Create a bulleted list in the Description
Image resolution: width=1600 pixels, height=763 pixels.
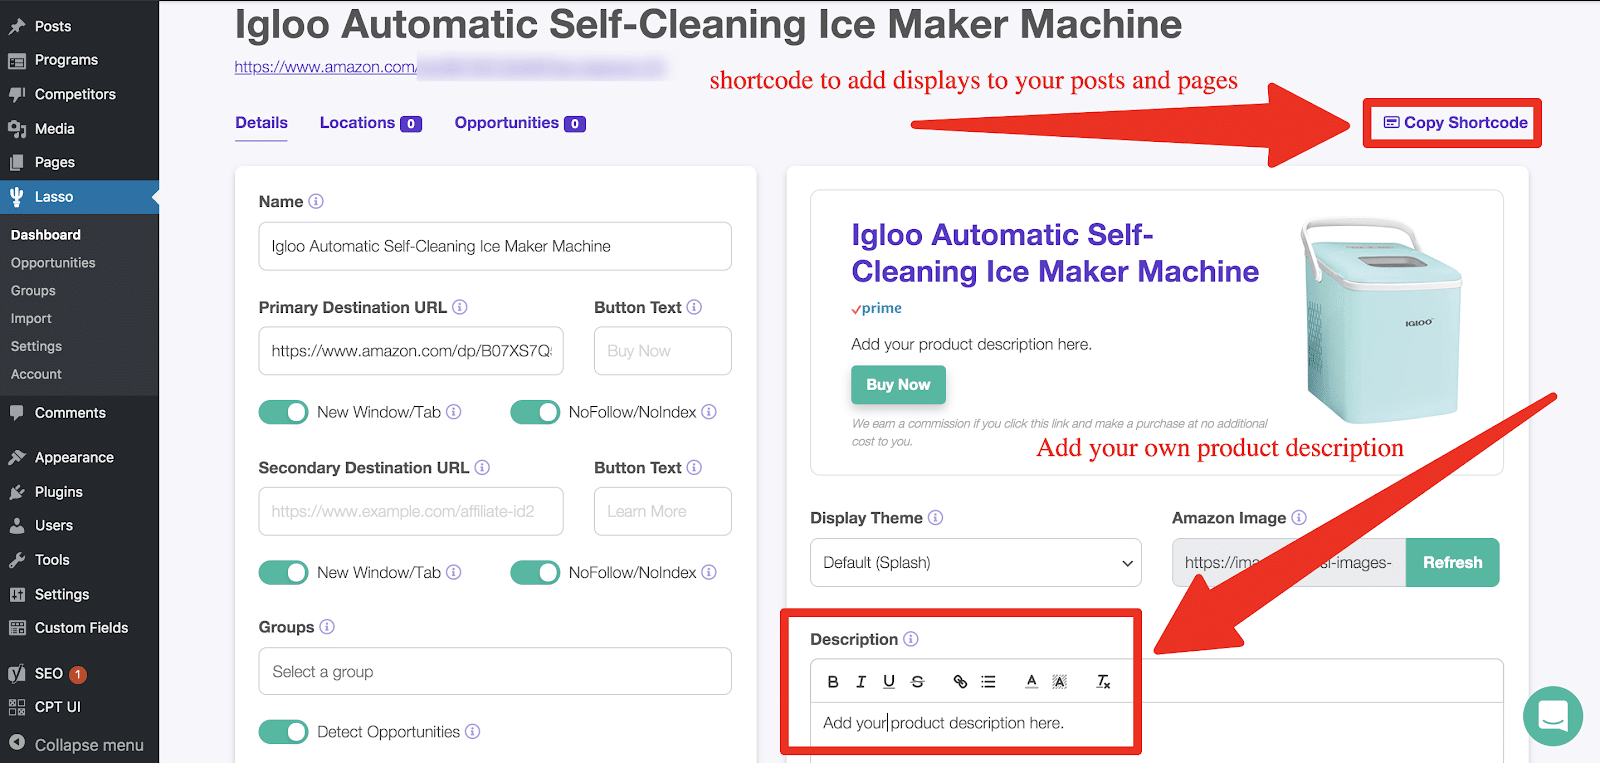pyautogui.click(x=988, y=681)
